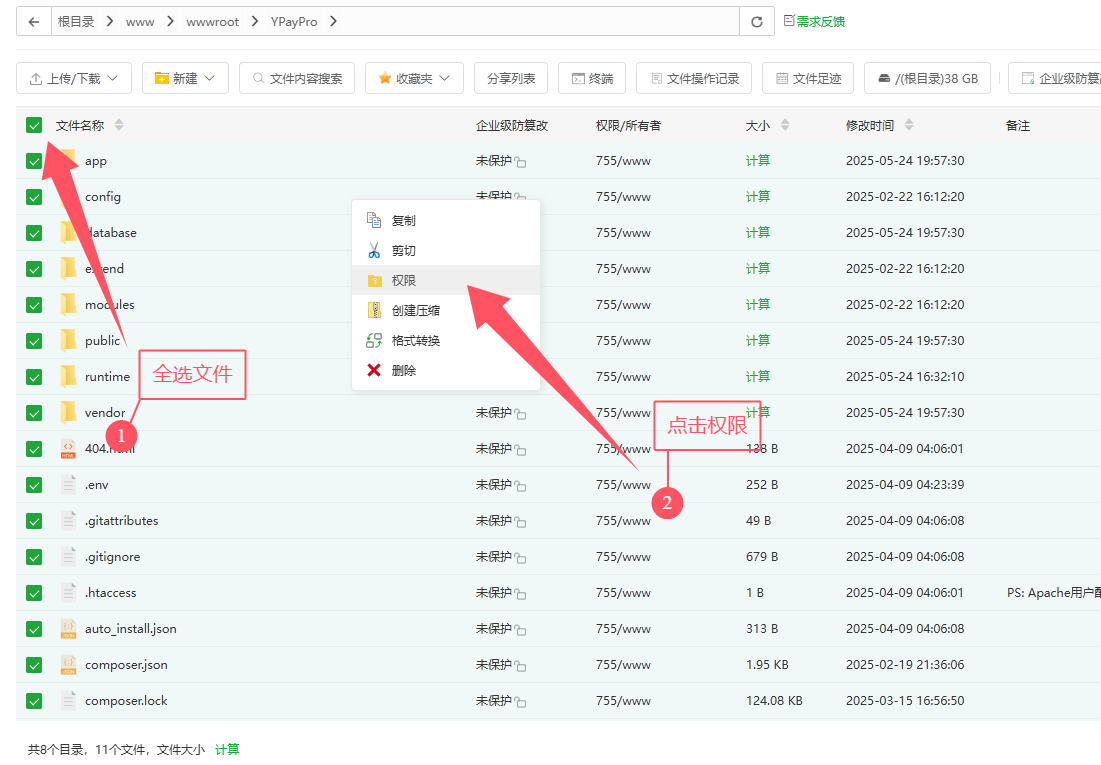Image resolution: width=1101 pixels, height=765 pixels.
Task: Select 格式转换 in context menu
Action: (446, 341)
